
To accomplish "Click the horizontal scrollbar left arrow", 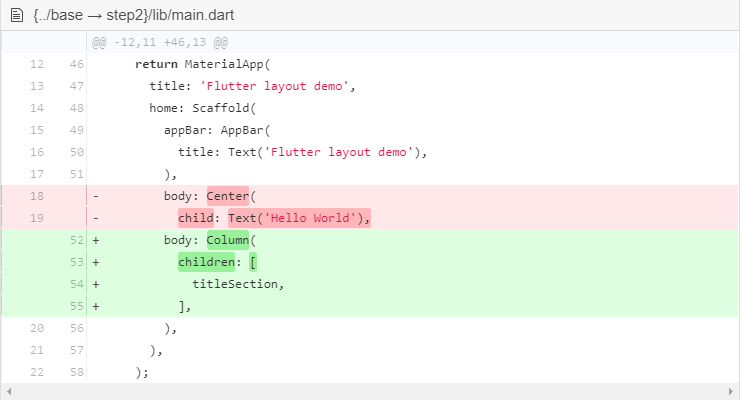I will pos(8,392).
